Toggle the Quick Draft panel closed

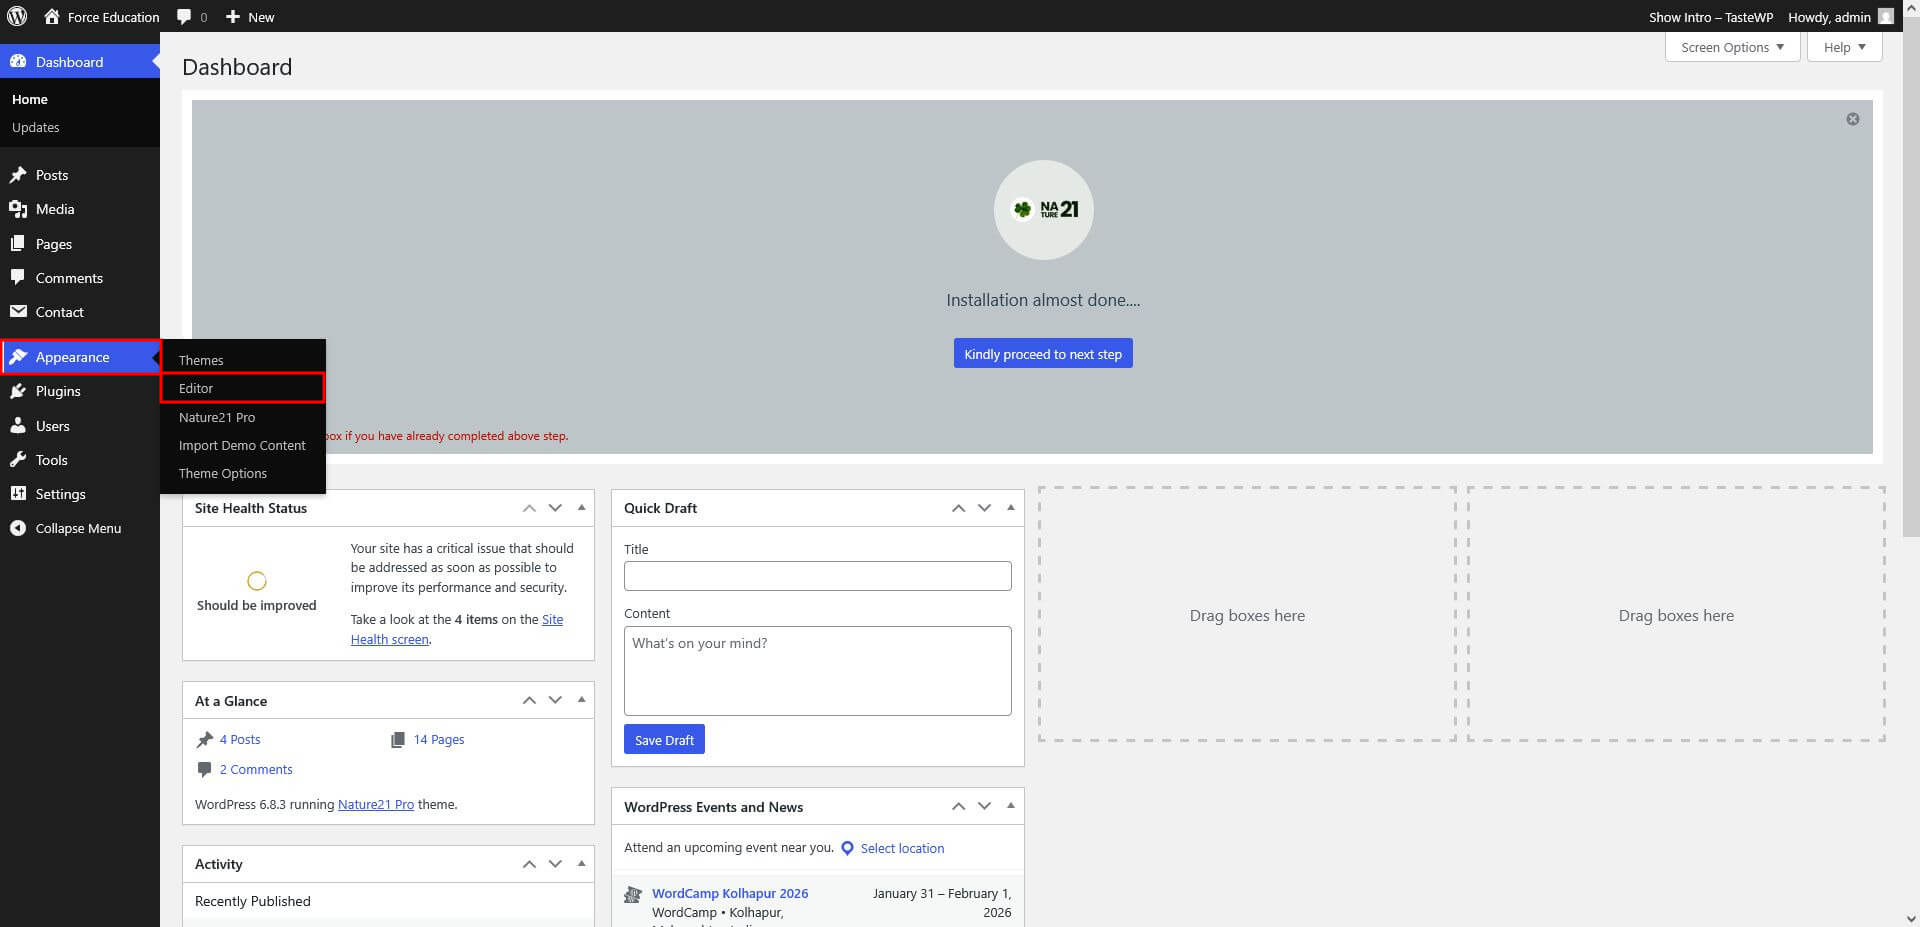tap(1010, 507)
